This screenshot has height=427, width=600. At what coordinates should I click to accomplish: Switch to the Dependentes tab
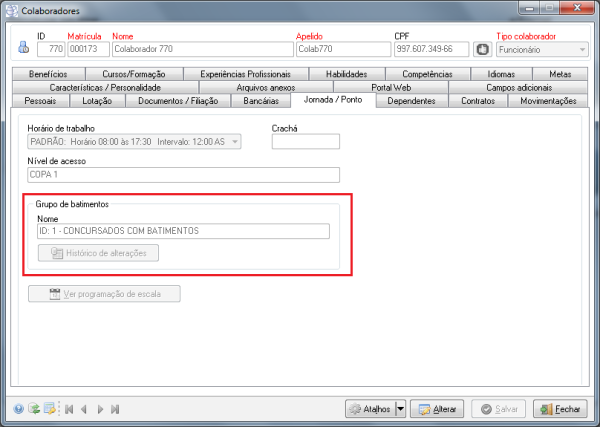(410, 101)
